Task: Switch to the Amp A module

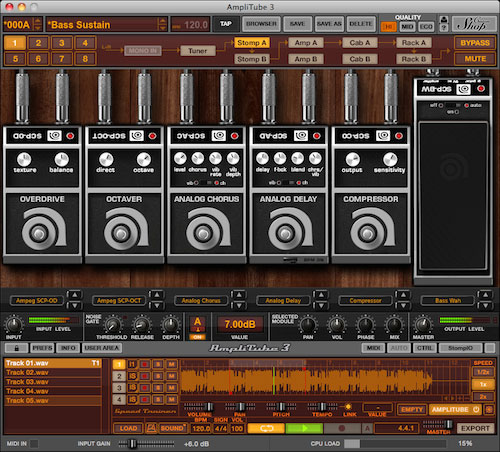Action: point(306,43)
